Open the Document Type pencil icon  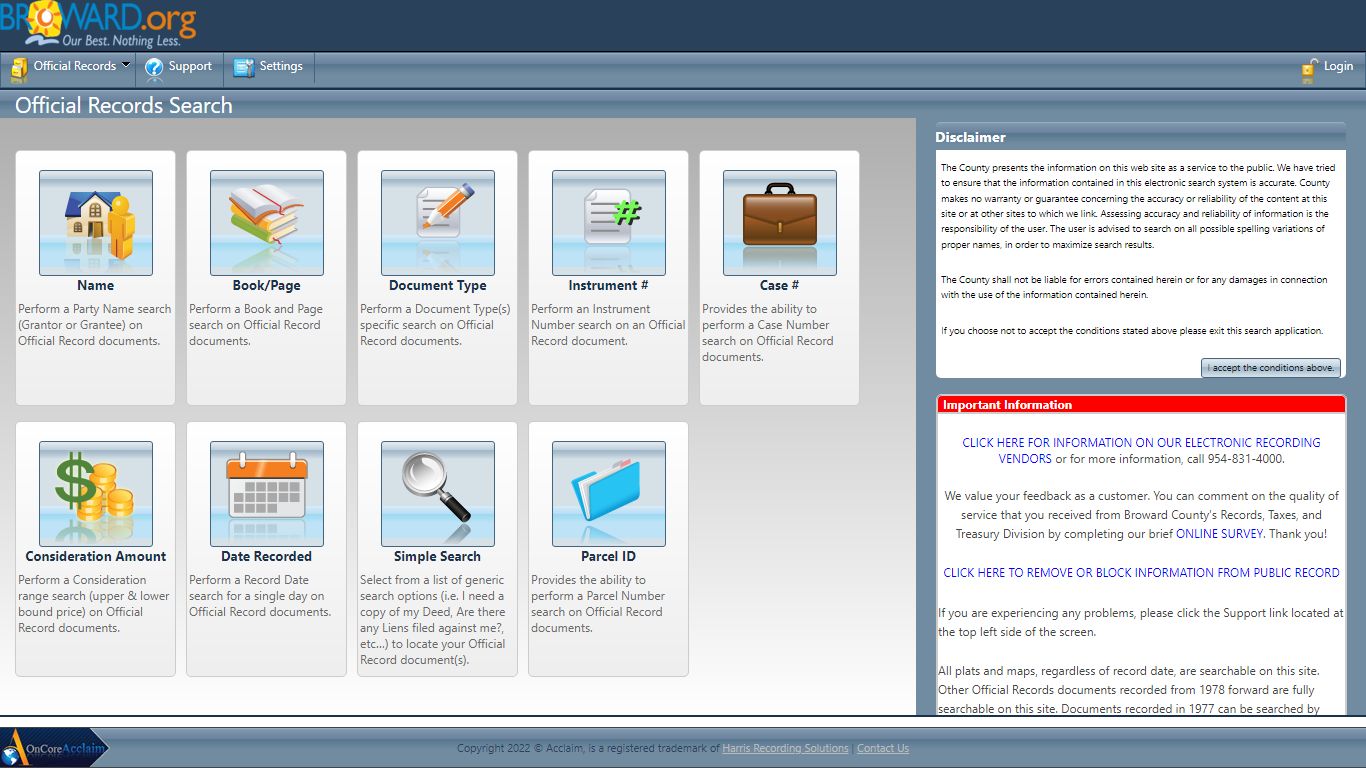438,223
